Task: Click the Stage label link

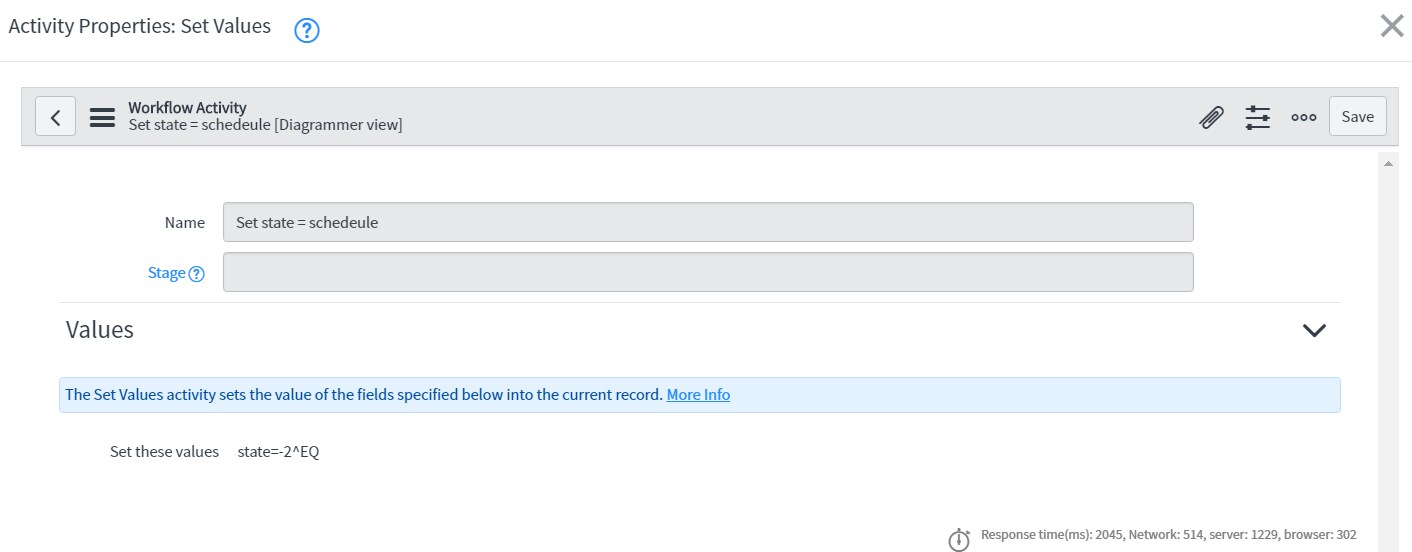Action: (166, 273)
